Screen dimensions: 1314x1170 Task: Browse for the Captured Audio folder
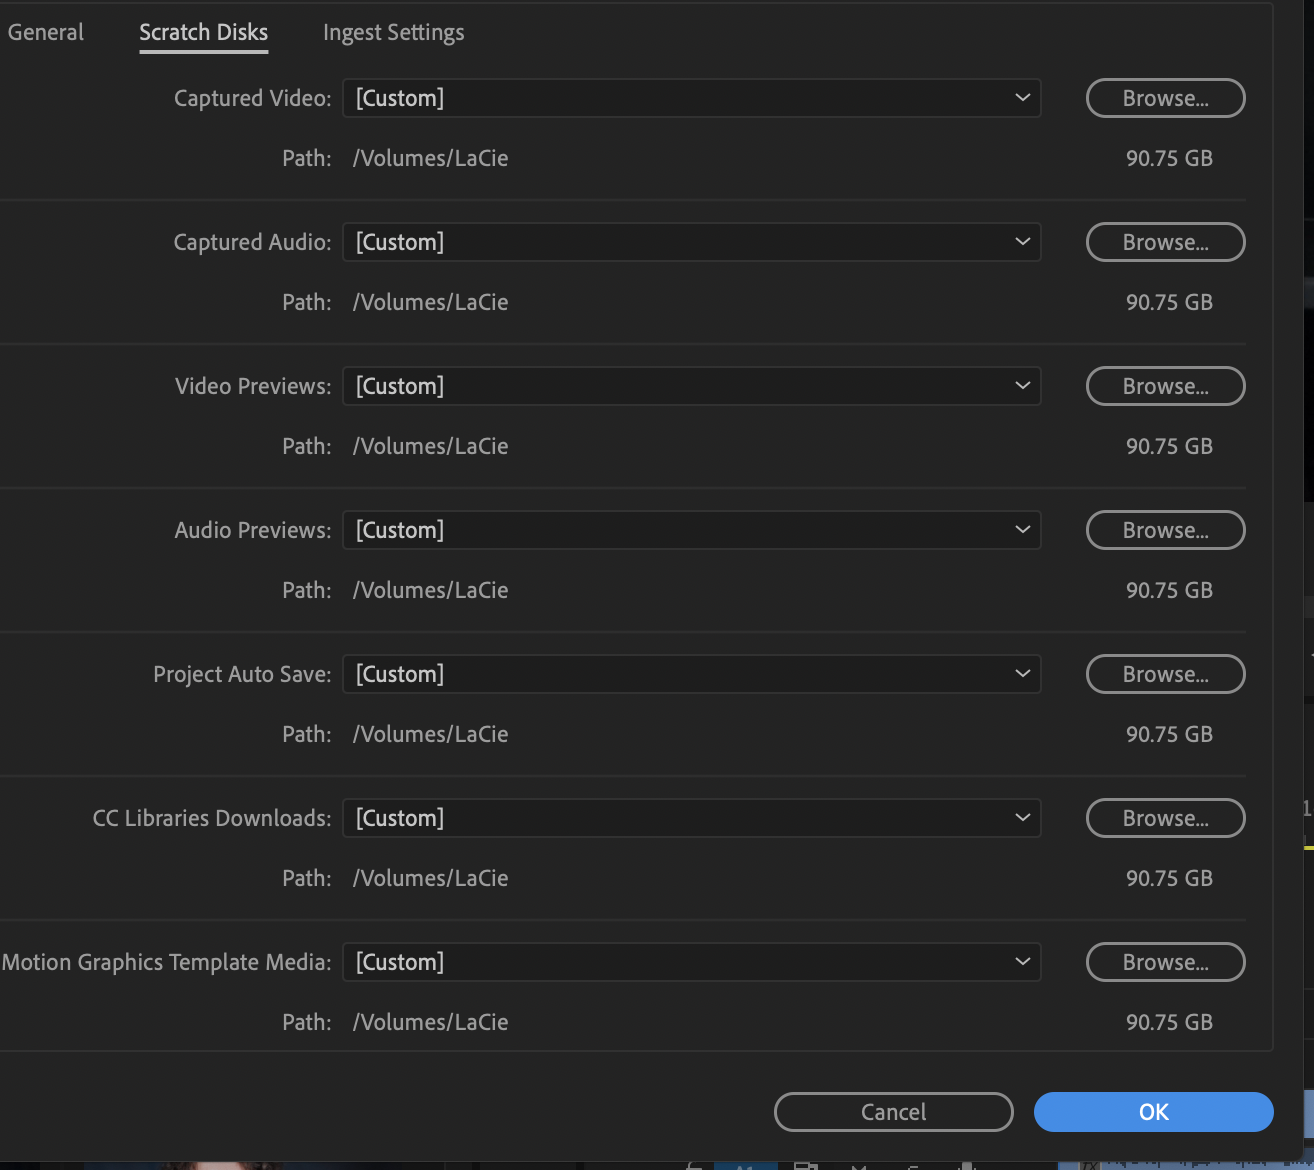click(1165, 242)
